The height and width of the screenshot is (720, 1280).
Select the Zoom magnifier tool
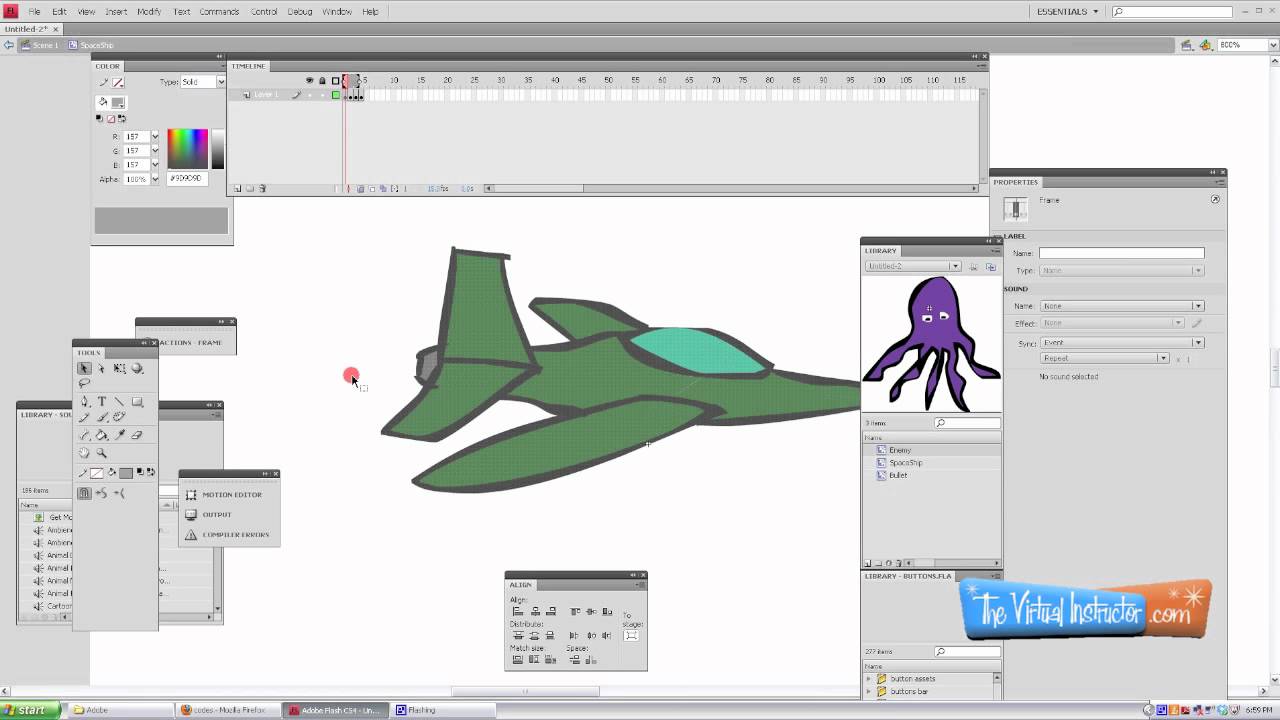point(101,452)
